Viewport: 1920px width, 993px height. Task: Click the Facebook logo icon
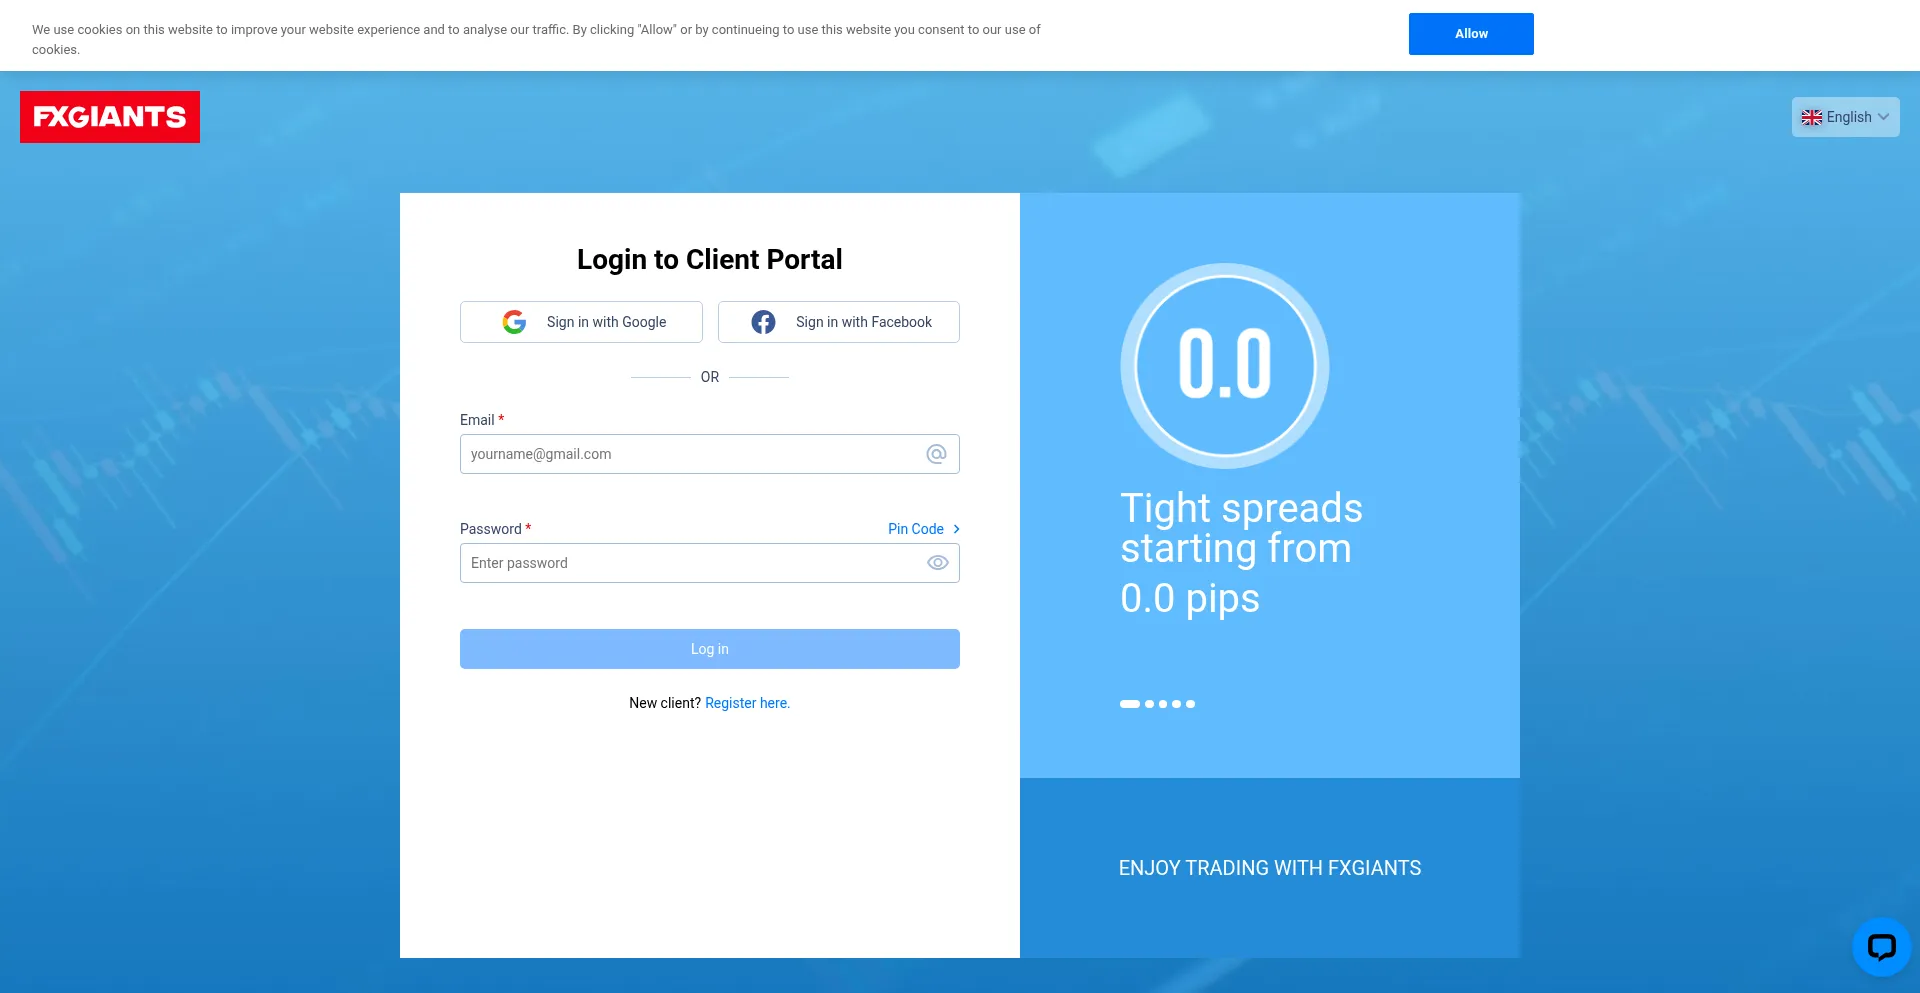pos(763,322)
